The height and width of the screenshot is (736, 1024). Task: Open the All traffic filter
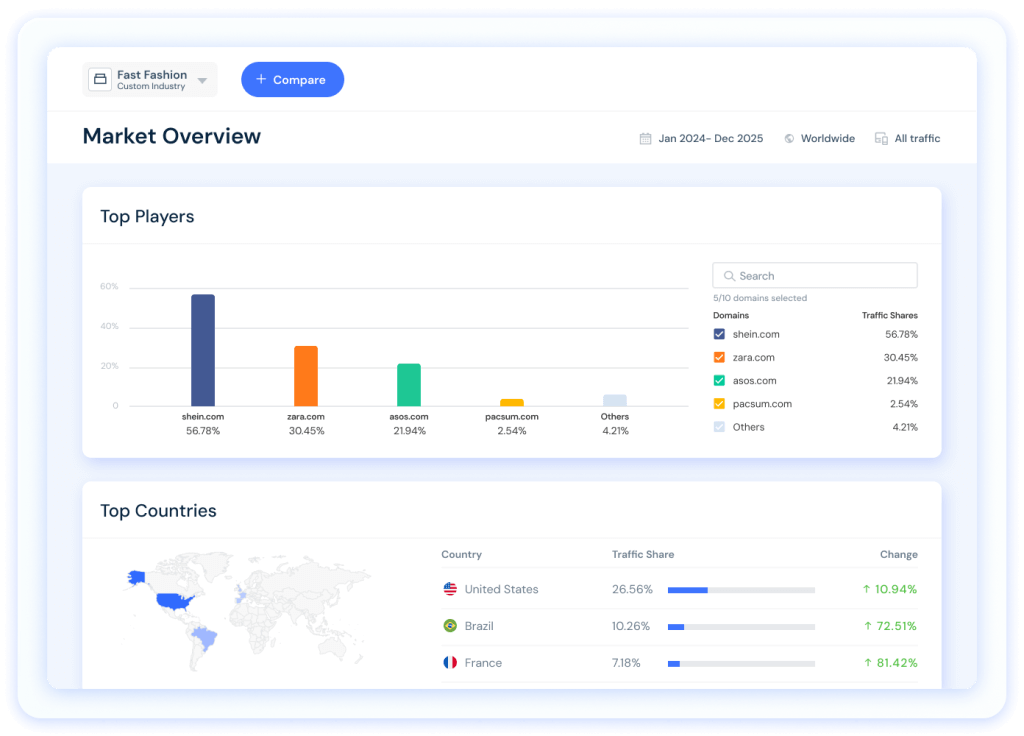tap(917, 138)
